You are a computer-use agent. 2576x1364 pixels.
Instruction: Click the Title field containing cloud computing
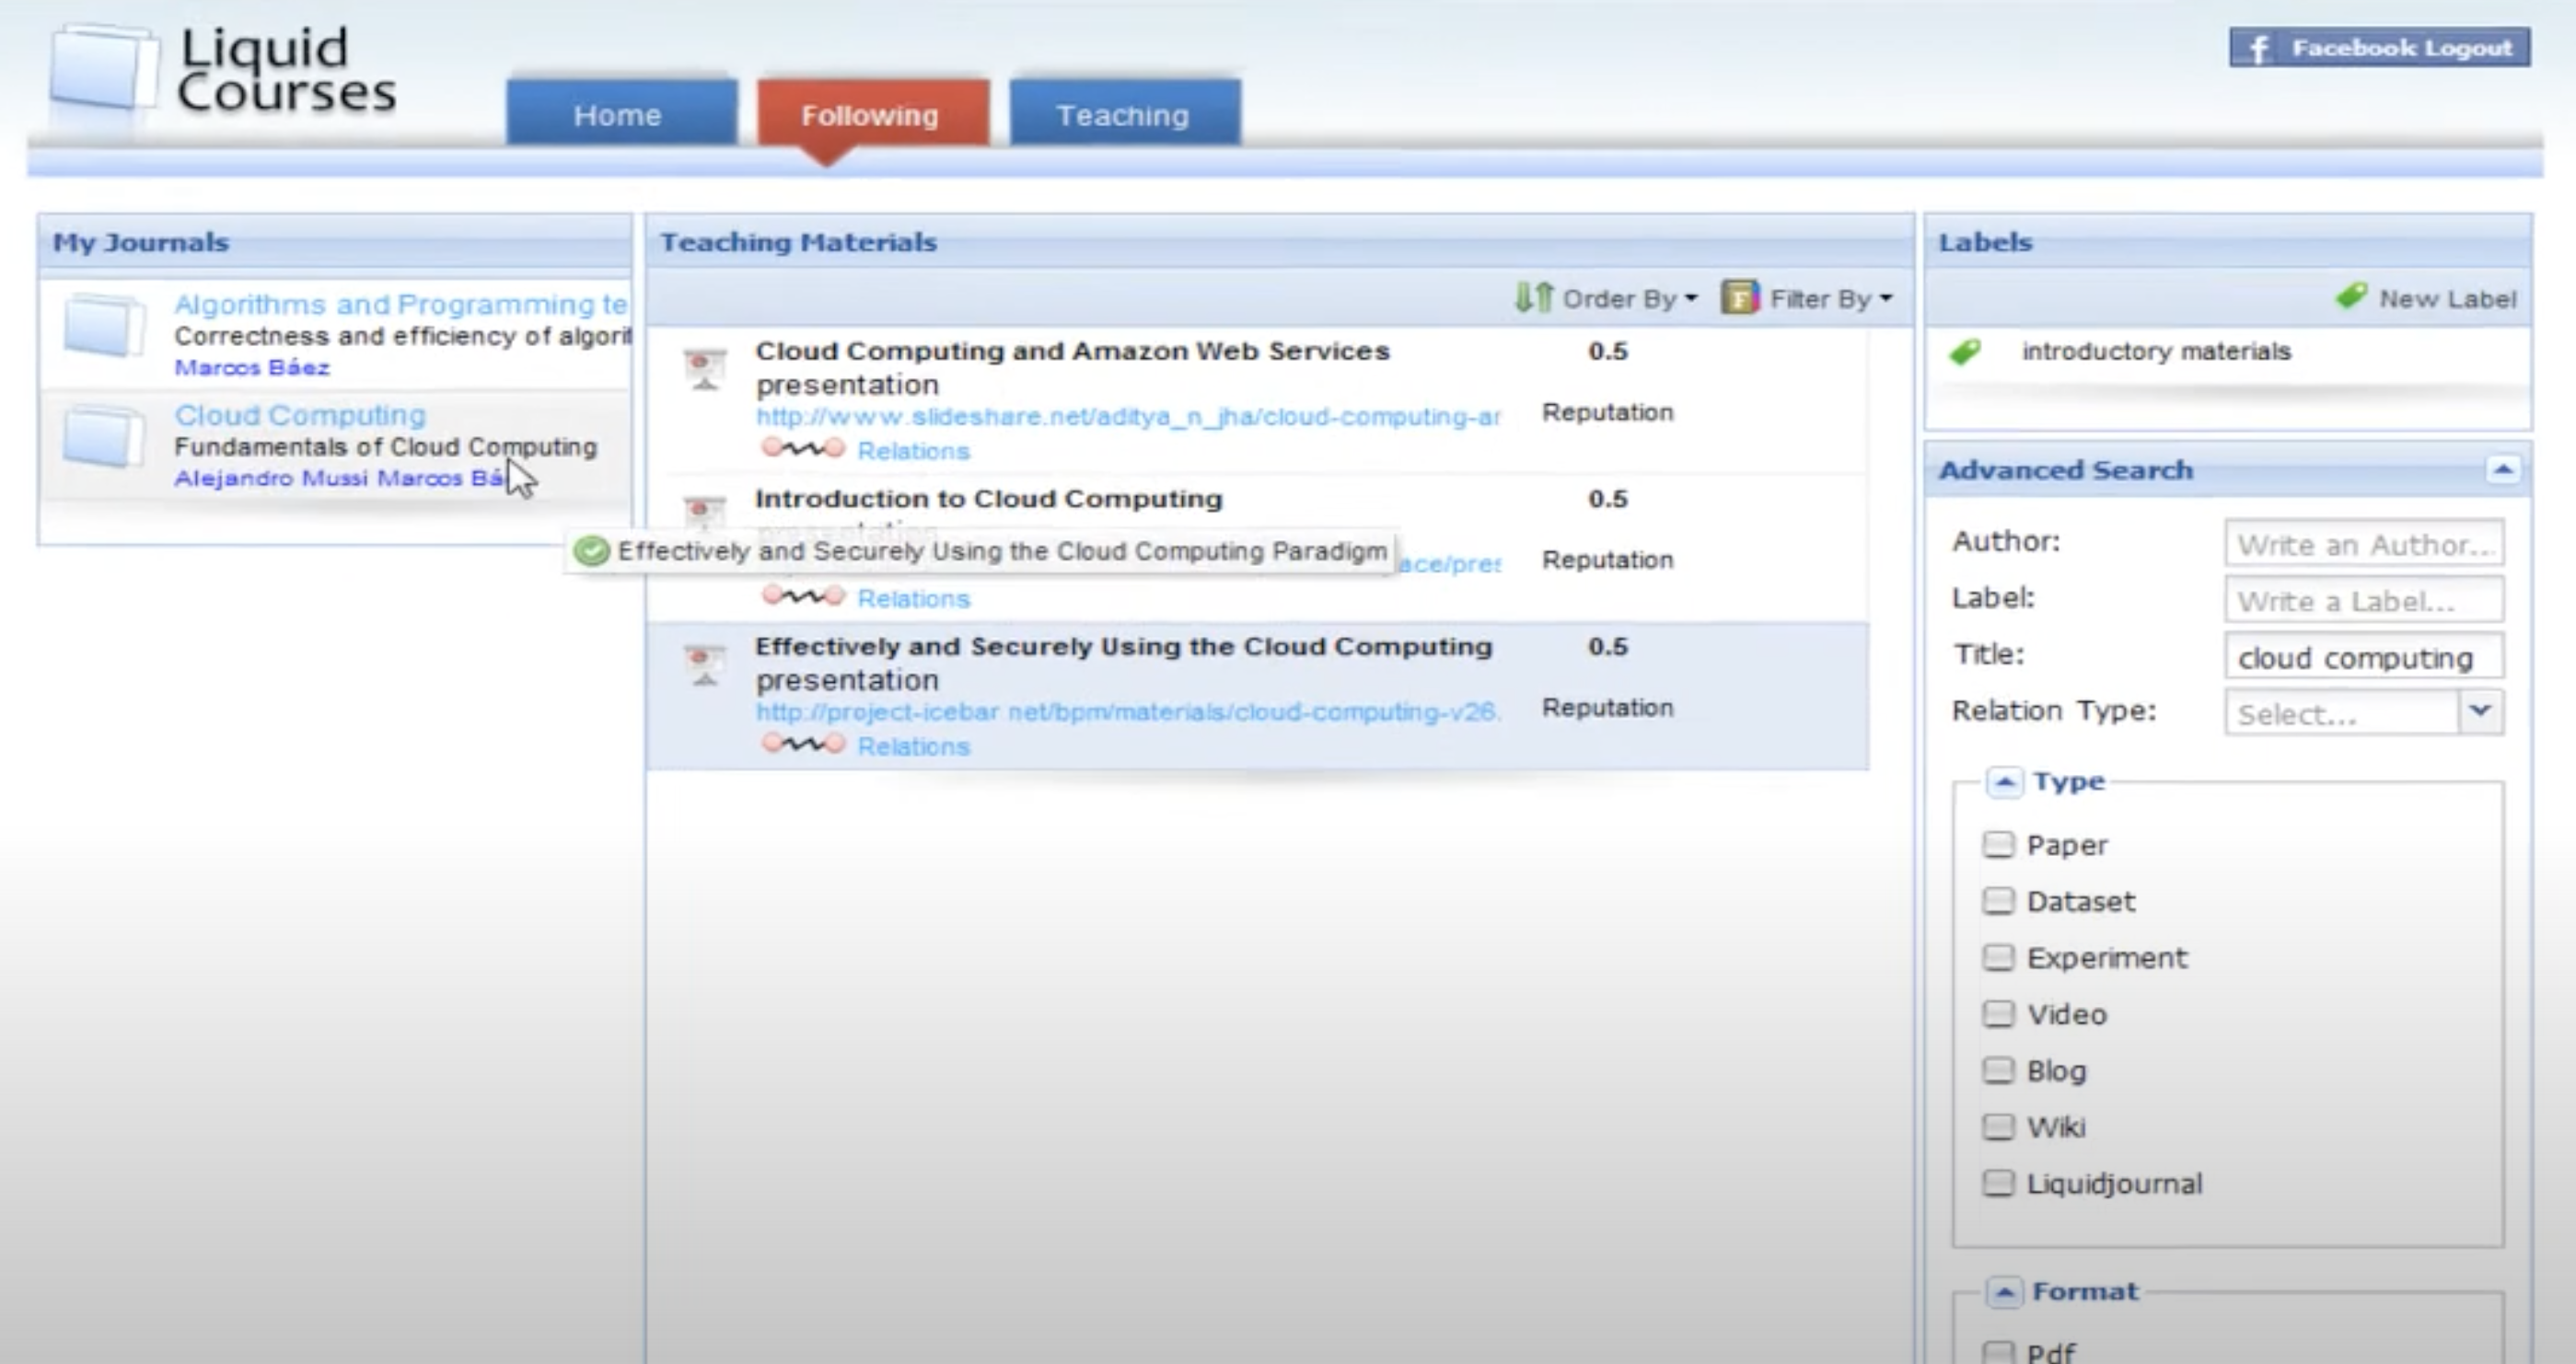2365,657
